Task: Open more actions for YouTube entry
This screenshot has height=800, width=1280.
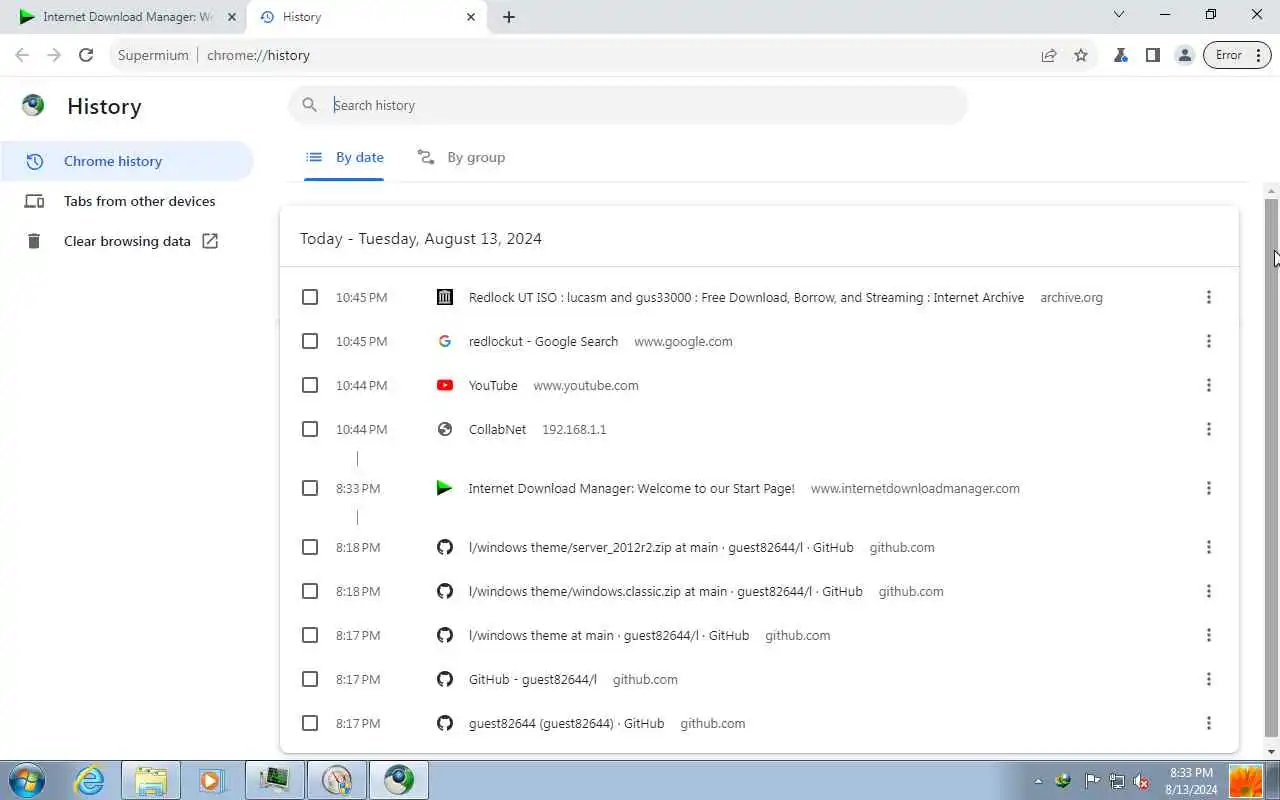Action: click(1208, 385)
